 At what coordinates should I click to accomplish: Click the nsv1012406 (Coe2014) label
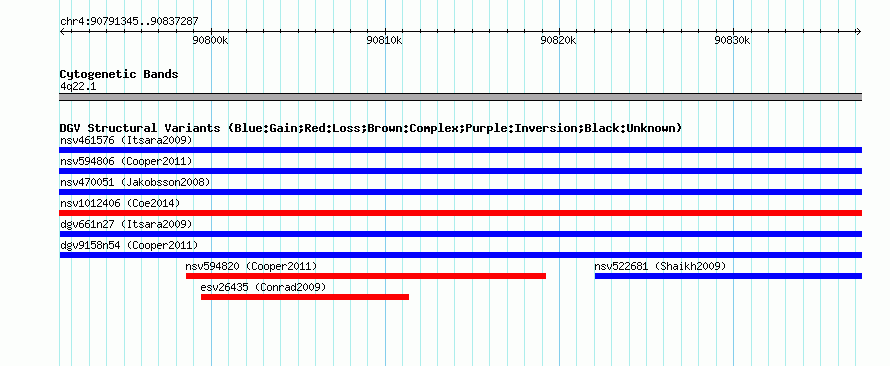(x=120, y=203)
